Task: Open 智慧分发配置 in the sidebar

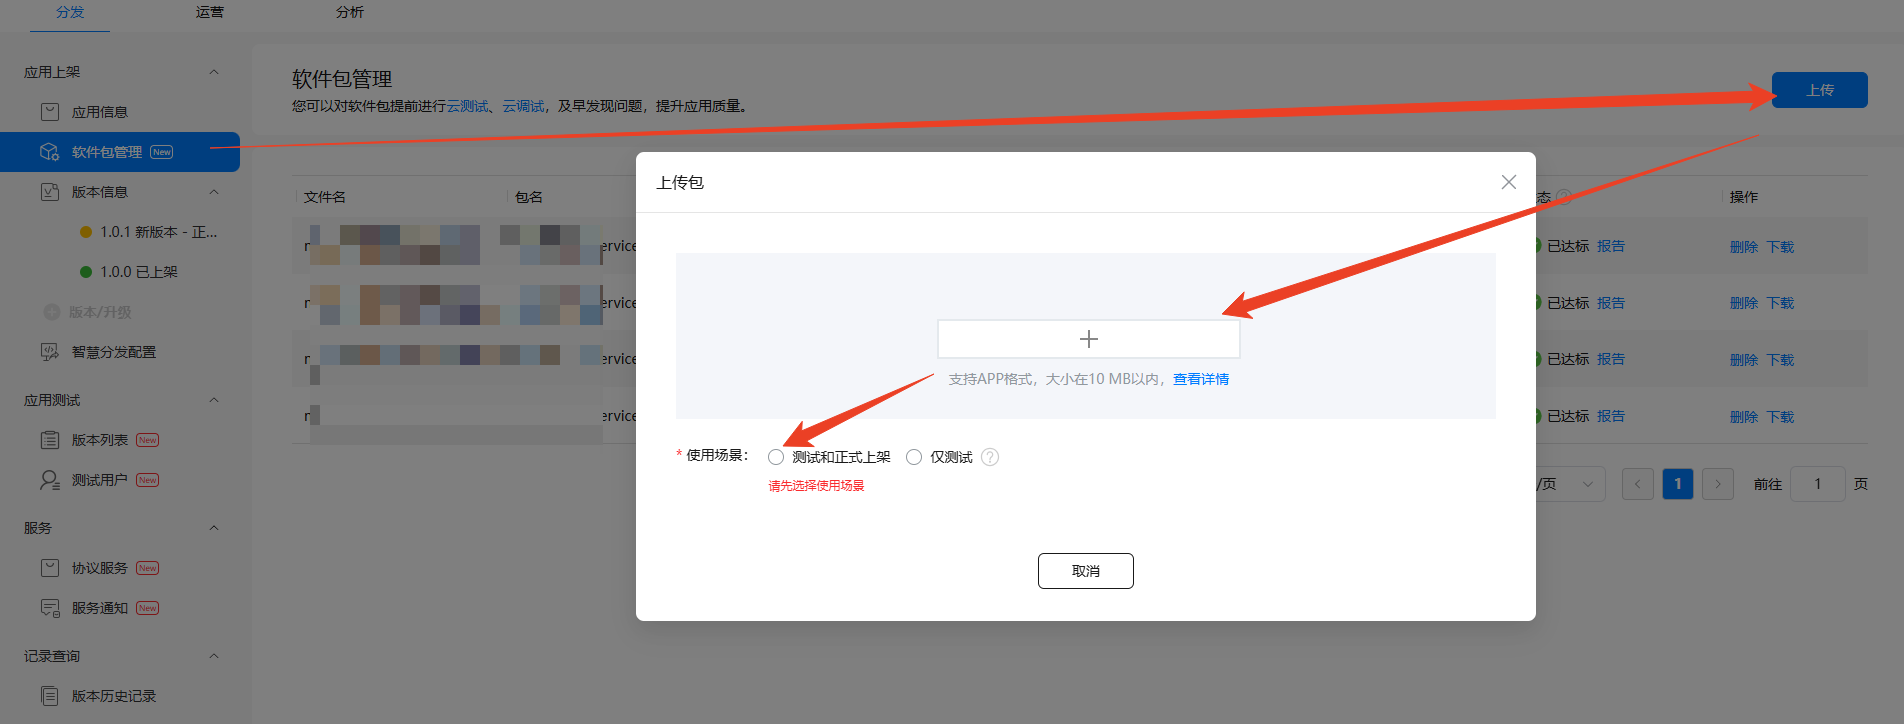Action: pyautogui.click(x=114, y=352)
